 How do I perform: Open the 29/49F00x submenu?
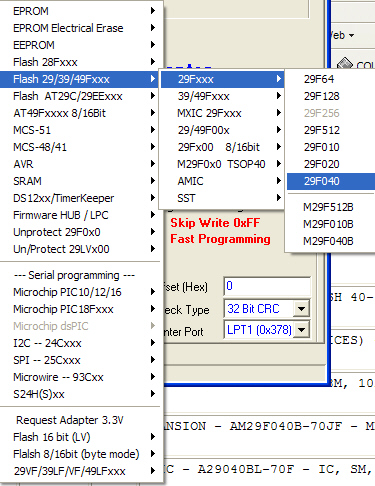click(x=222, y=130)
